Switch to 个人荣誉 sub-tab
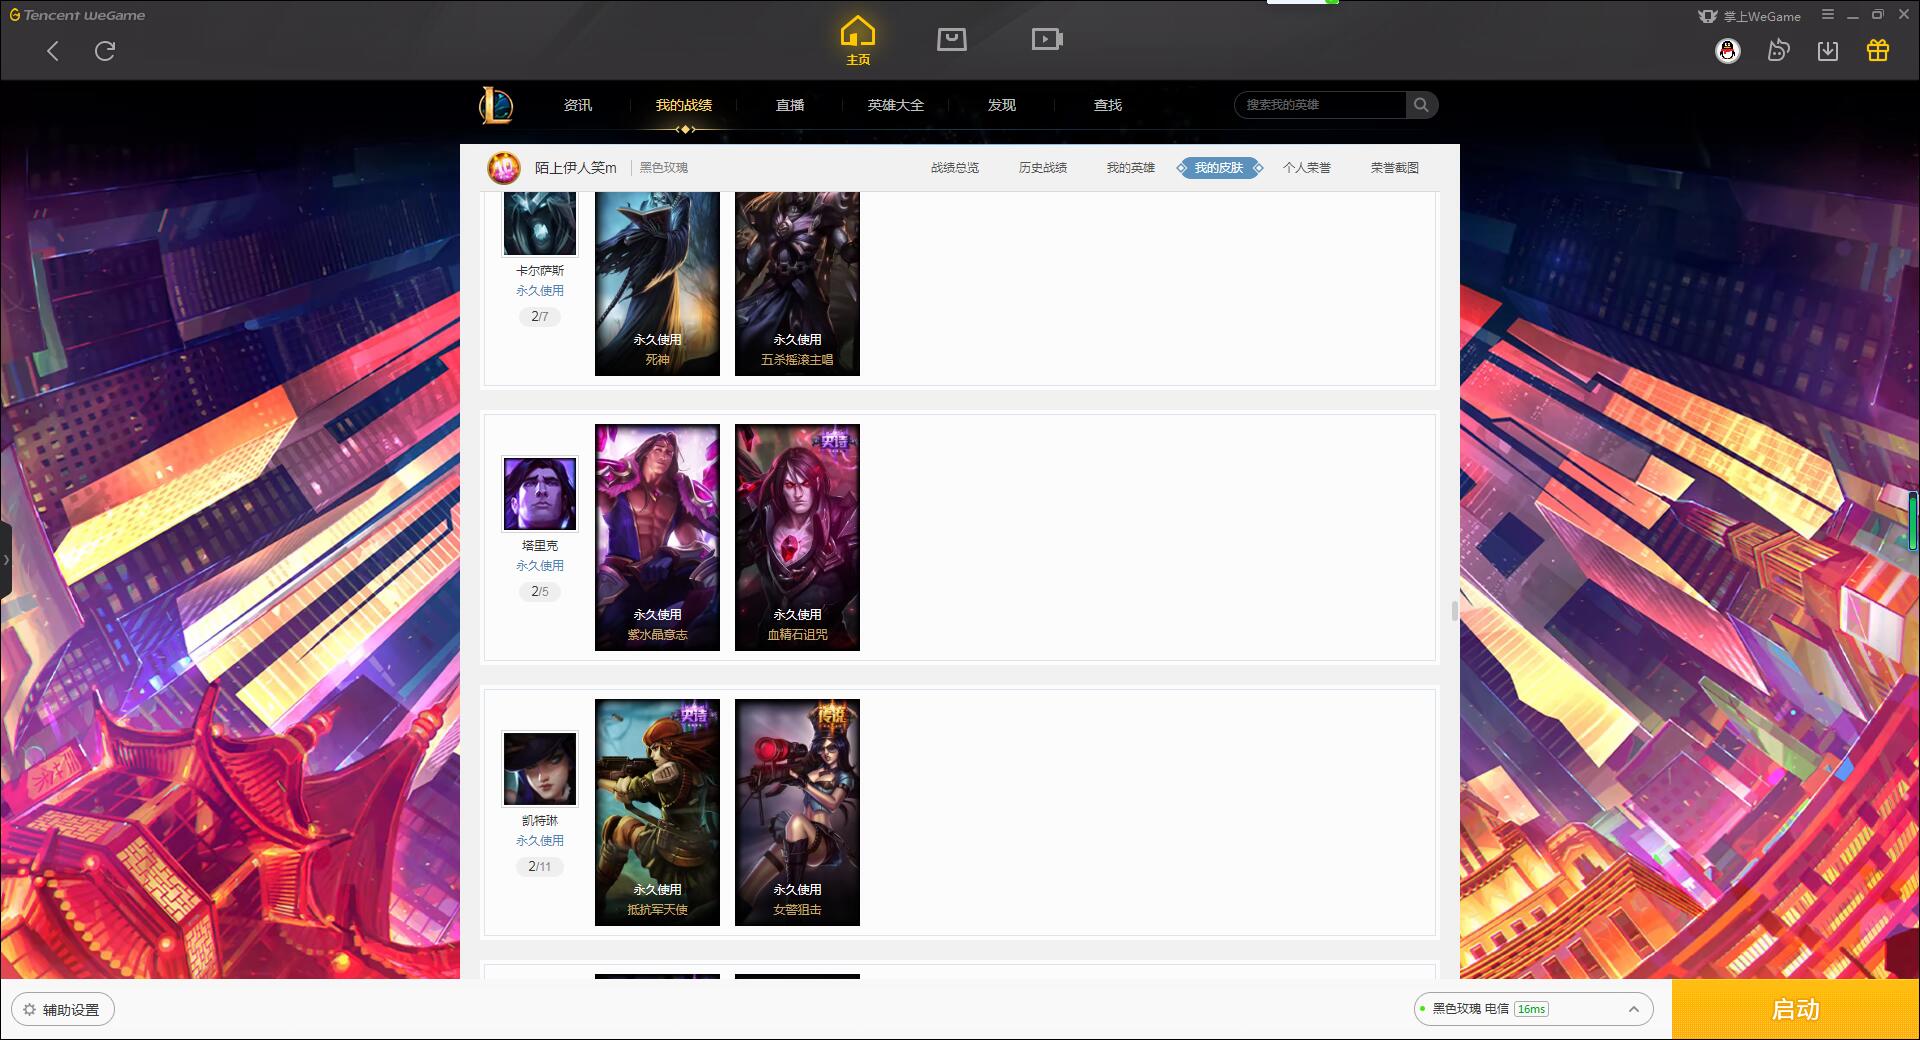 [1307, 168]
